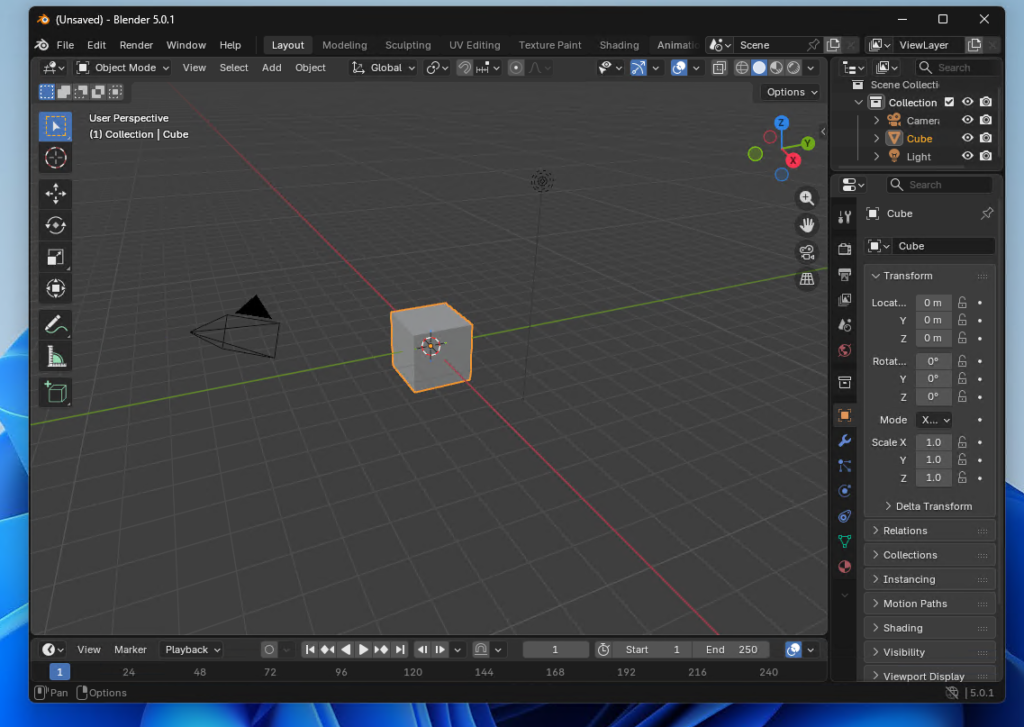The width and height of the screenshot is (1024, 727).
Task: Activate the Annotate pencil tool
Action: pyautogui.click(x=55, y=324)
